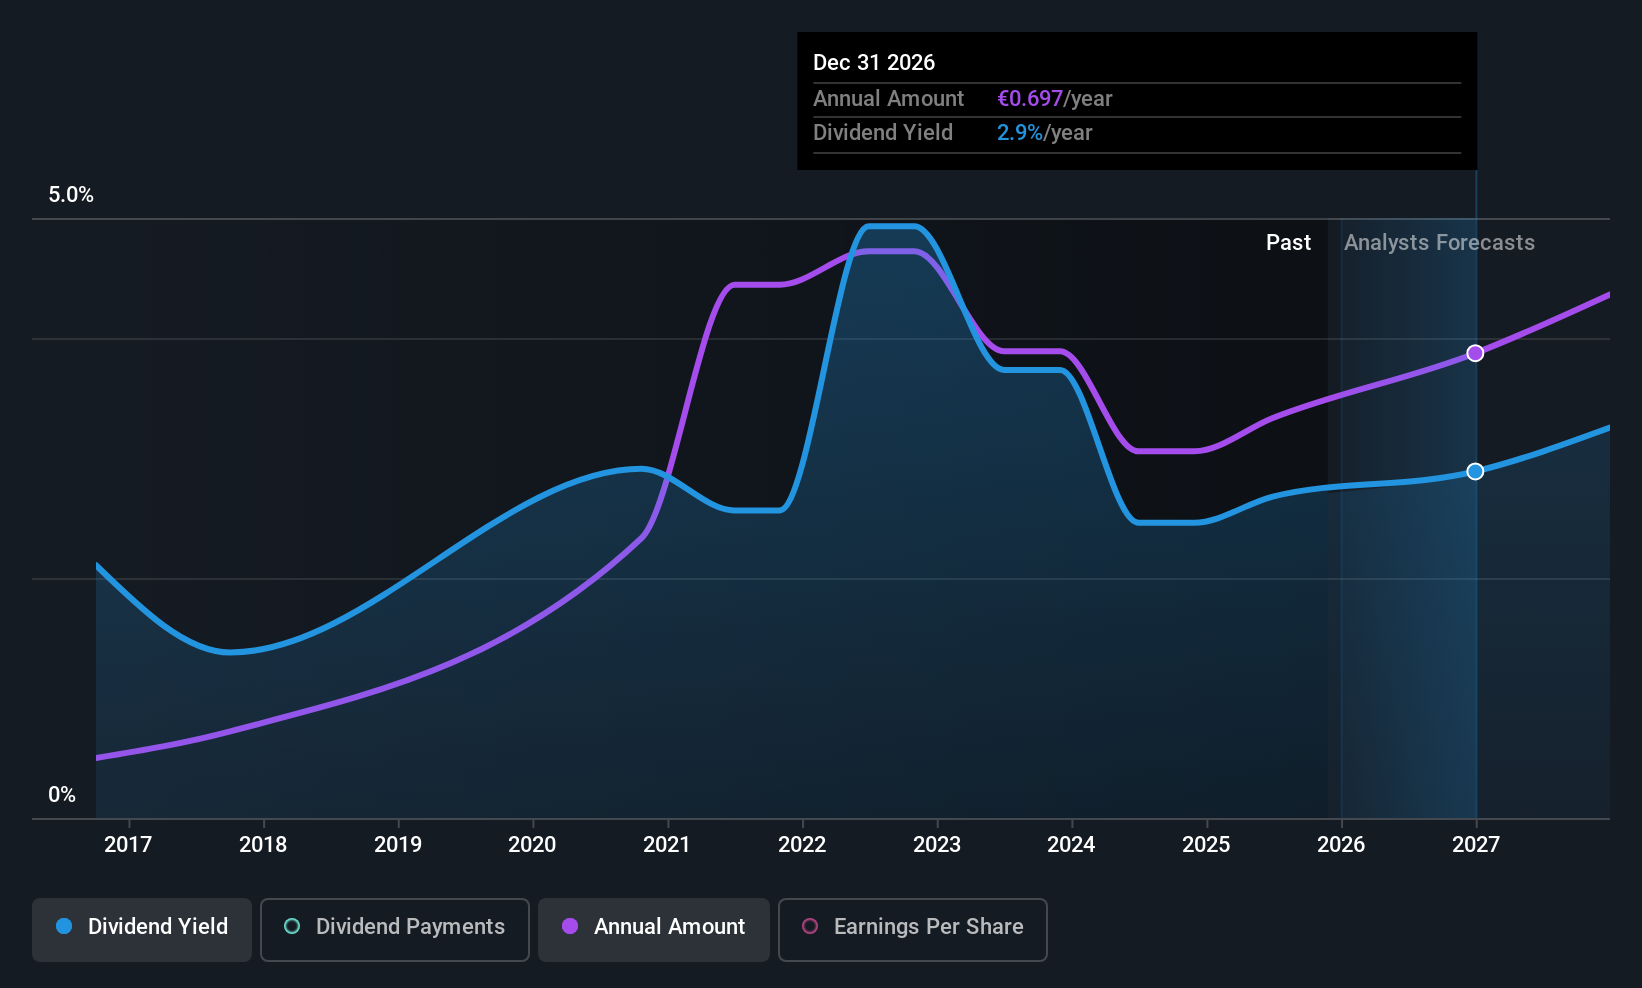The height and width of the screenshot is (988, 1642).
Task: Click the €0.697 annual amount value in tooltip
Action: [x=1030, y=99]
